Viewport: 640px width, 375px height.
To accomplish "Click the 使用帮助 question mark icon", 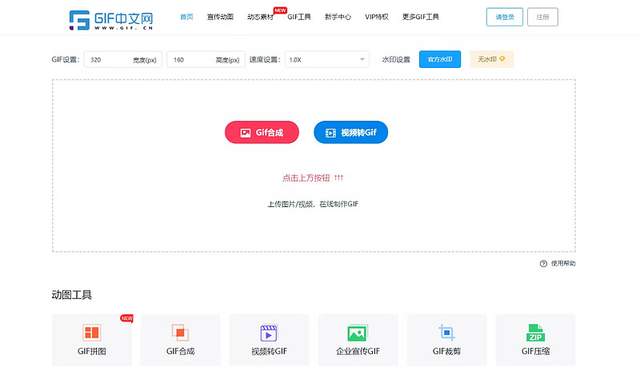I will [x=543, y=264].
